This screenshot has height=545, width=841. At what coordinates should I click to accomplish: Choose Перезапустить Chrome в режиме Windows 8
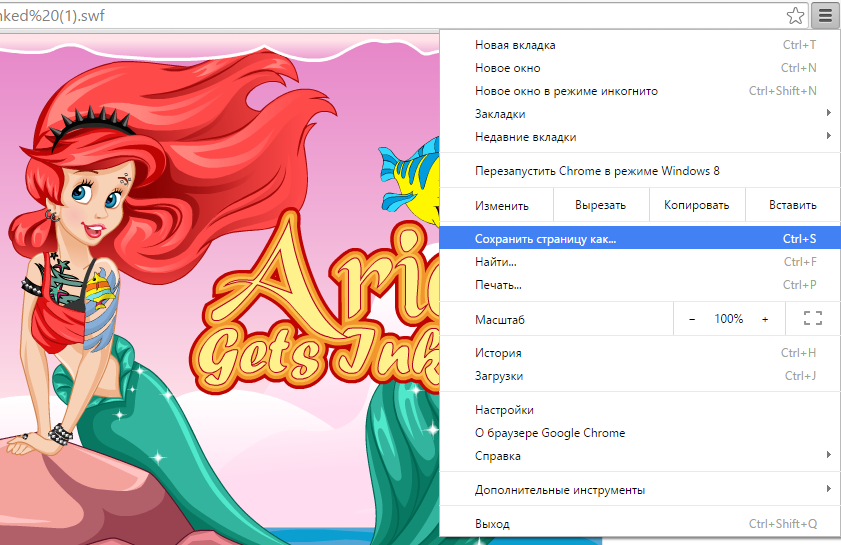pos(640,171)
